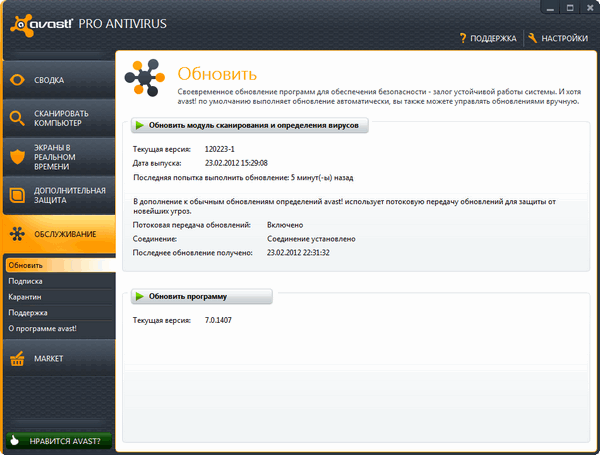Click the eye icon beside Сводка

[18, 79]
